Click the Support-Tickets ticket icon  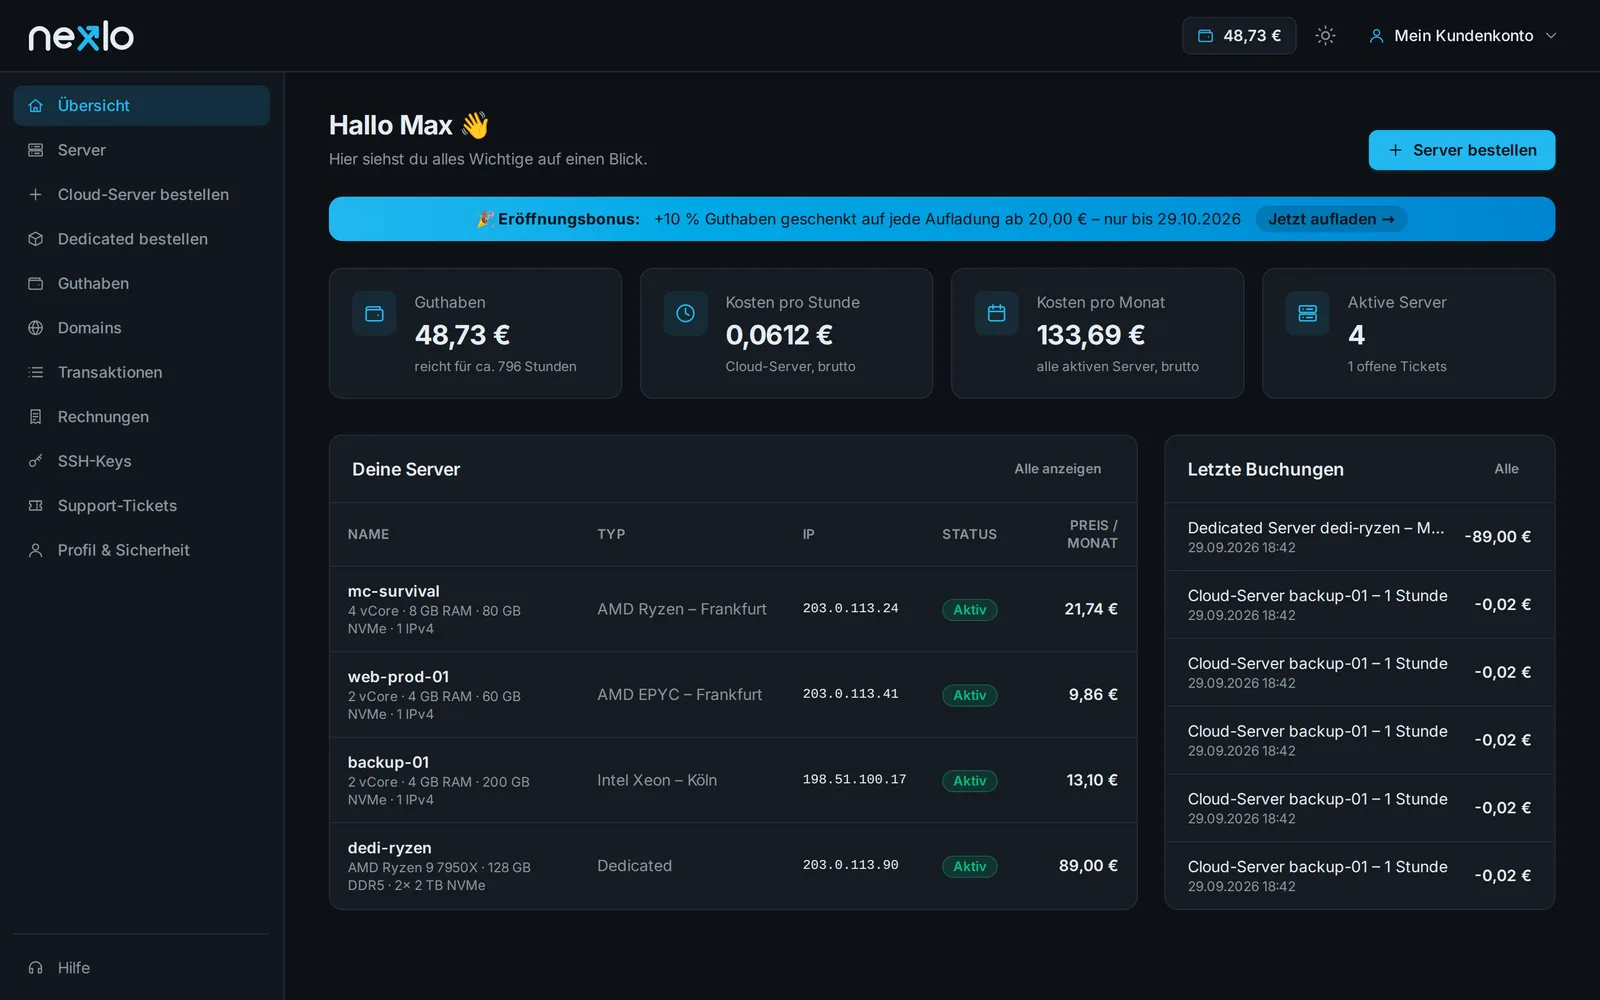click(36, 506)
